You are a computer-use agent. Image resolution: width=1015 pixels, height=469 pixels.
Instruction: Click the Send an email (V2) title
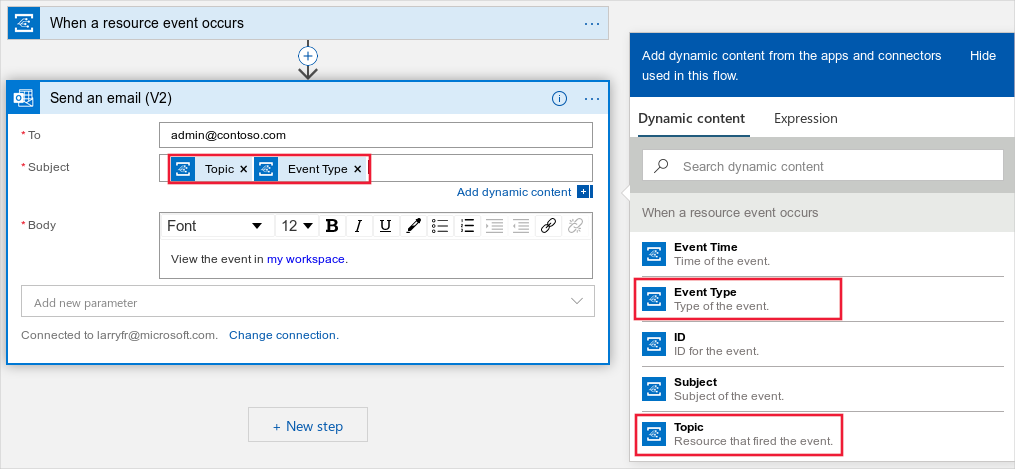pos(111,98)
